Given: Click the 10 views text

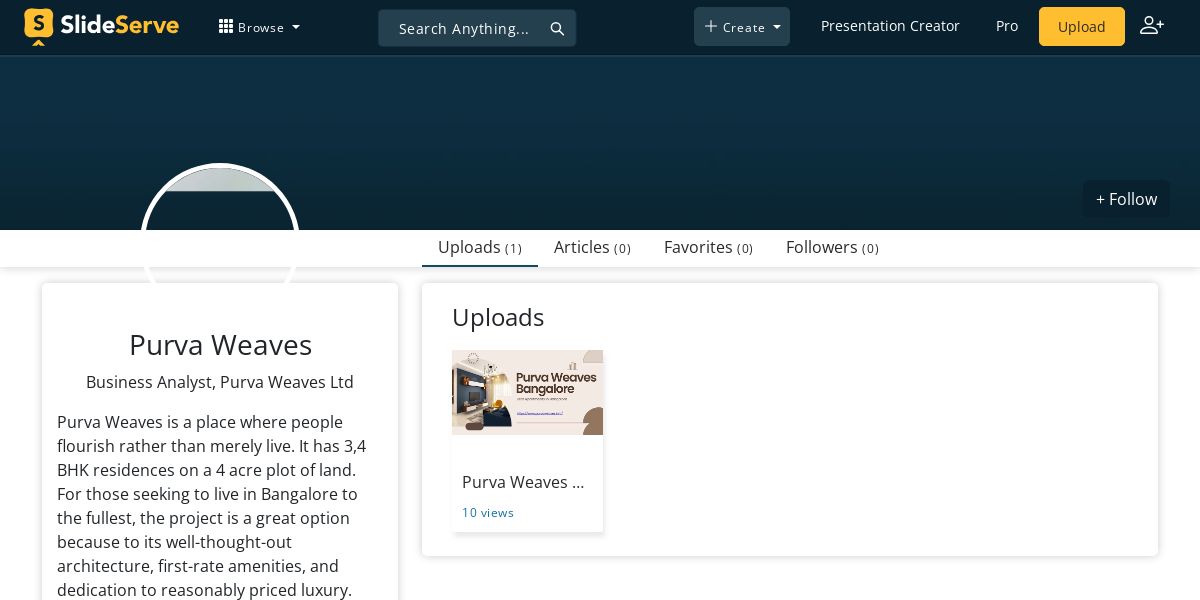Looking at the screenshot, I should 488,513.
